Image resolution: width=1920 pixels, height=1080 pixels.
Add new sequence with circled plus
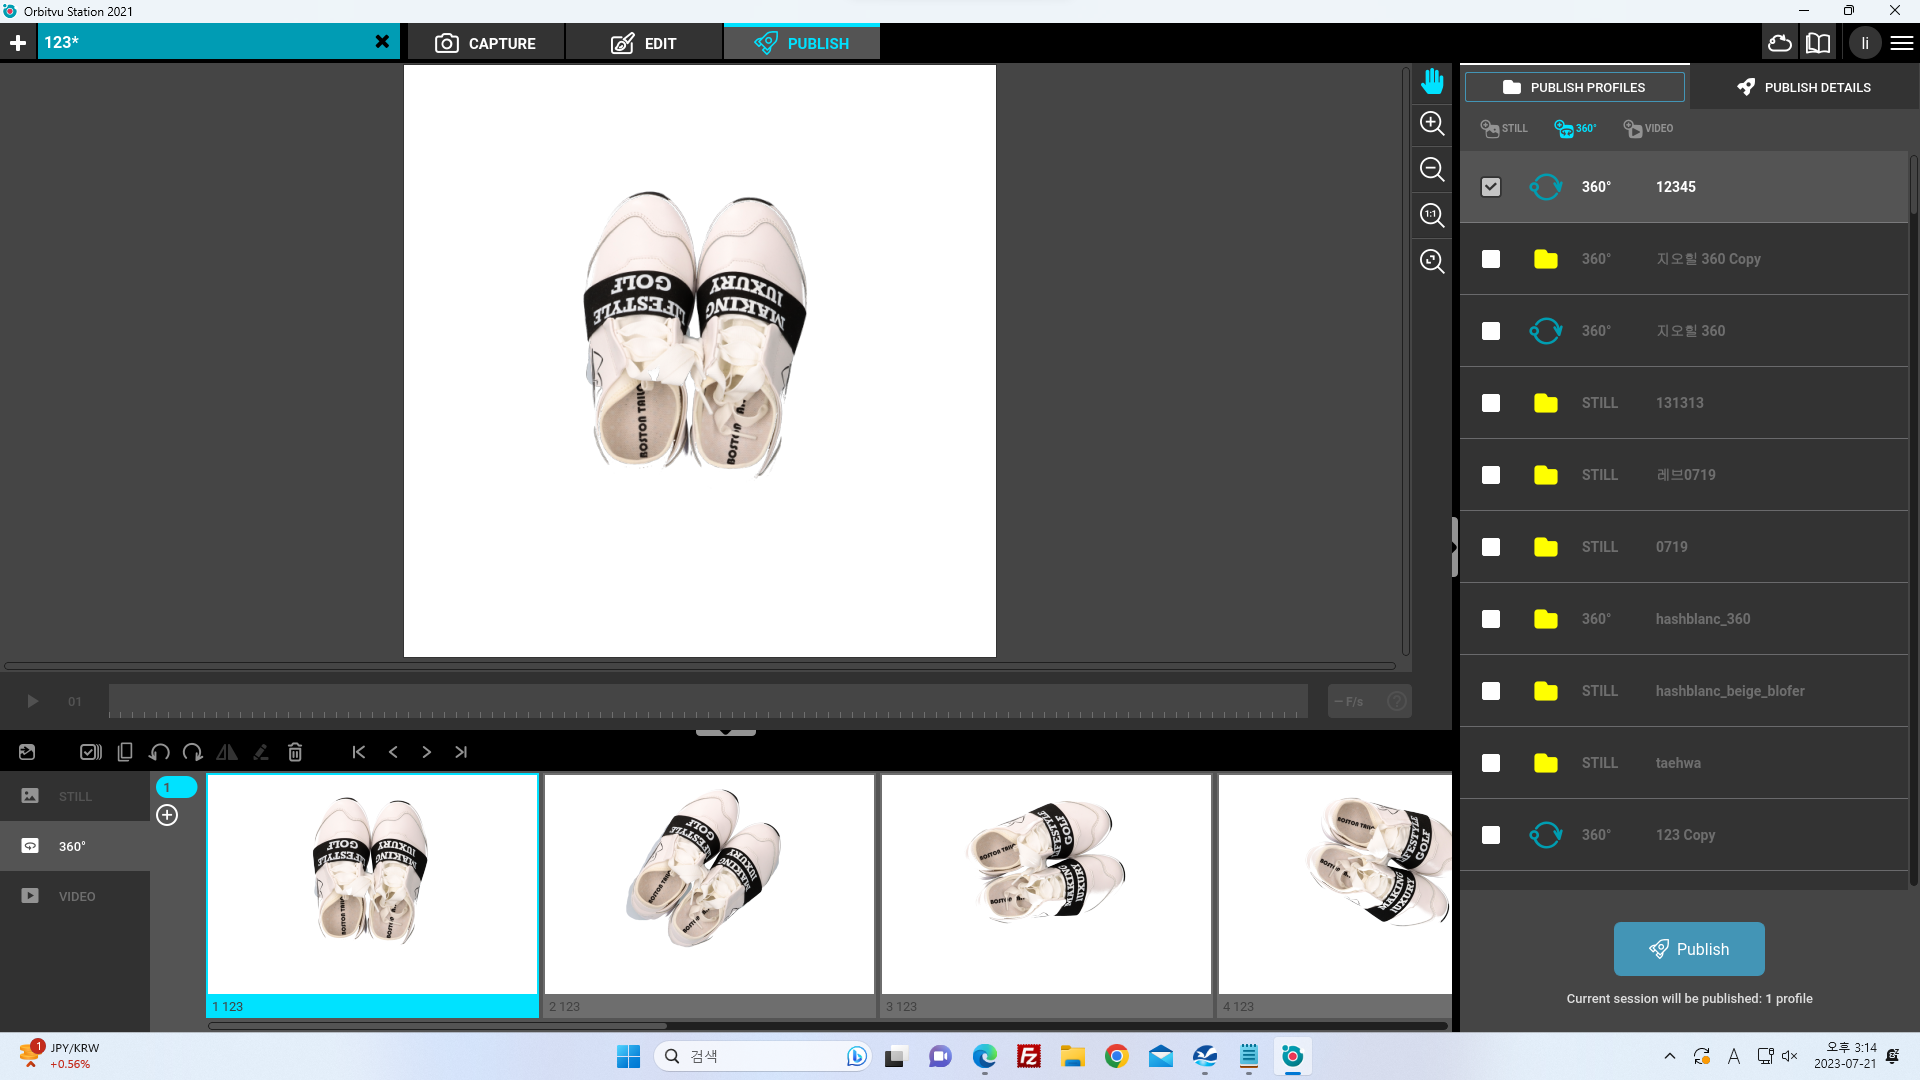167,815
